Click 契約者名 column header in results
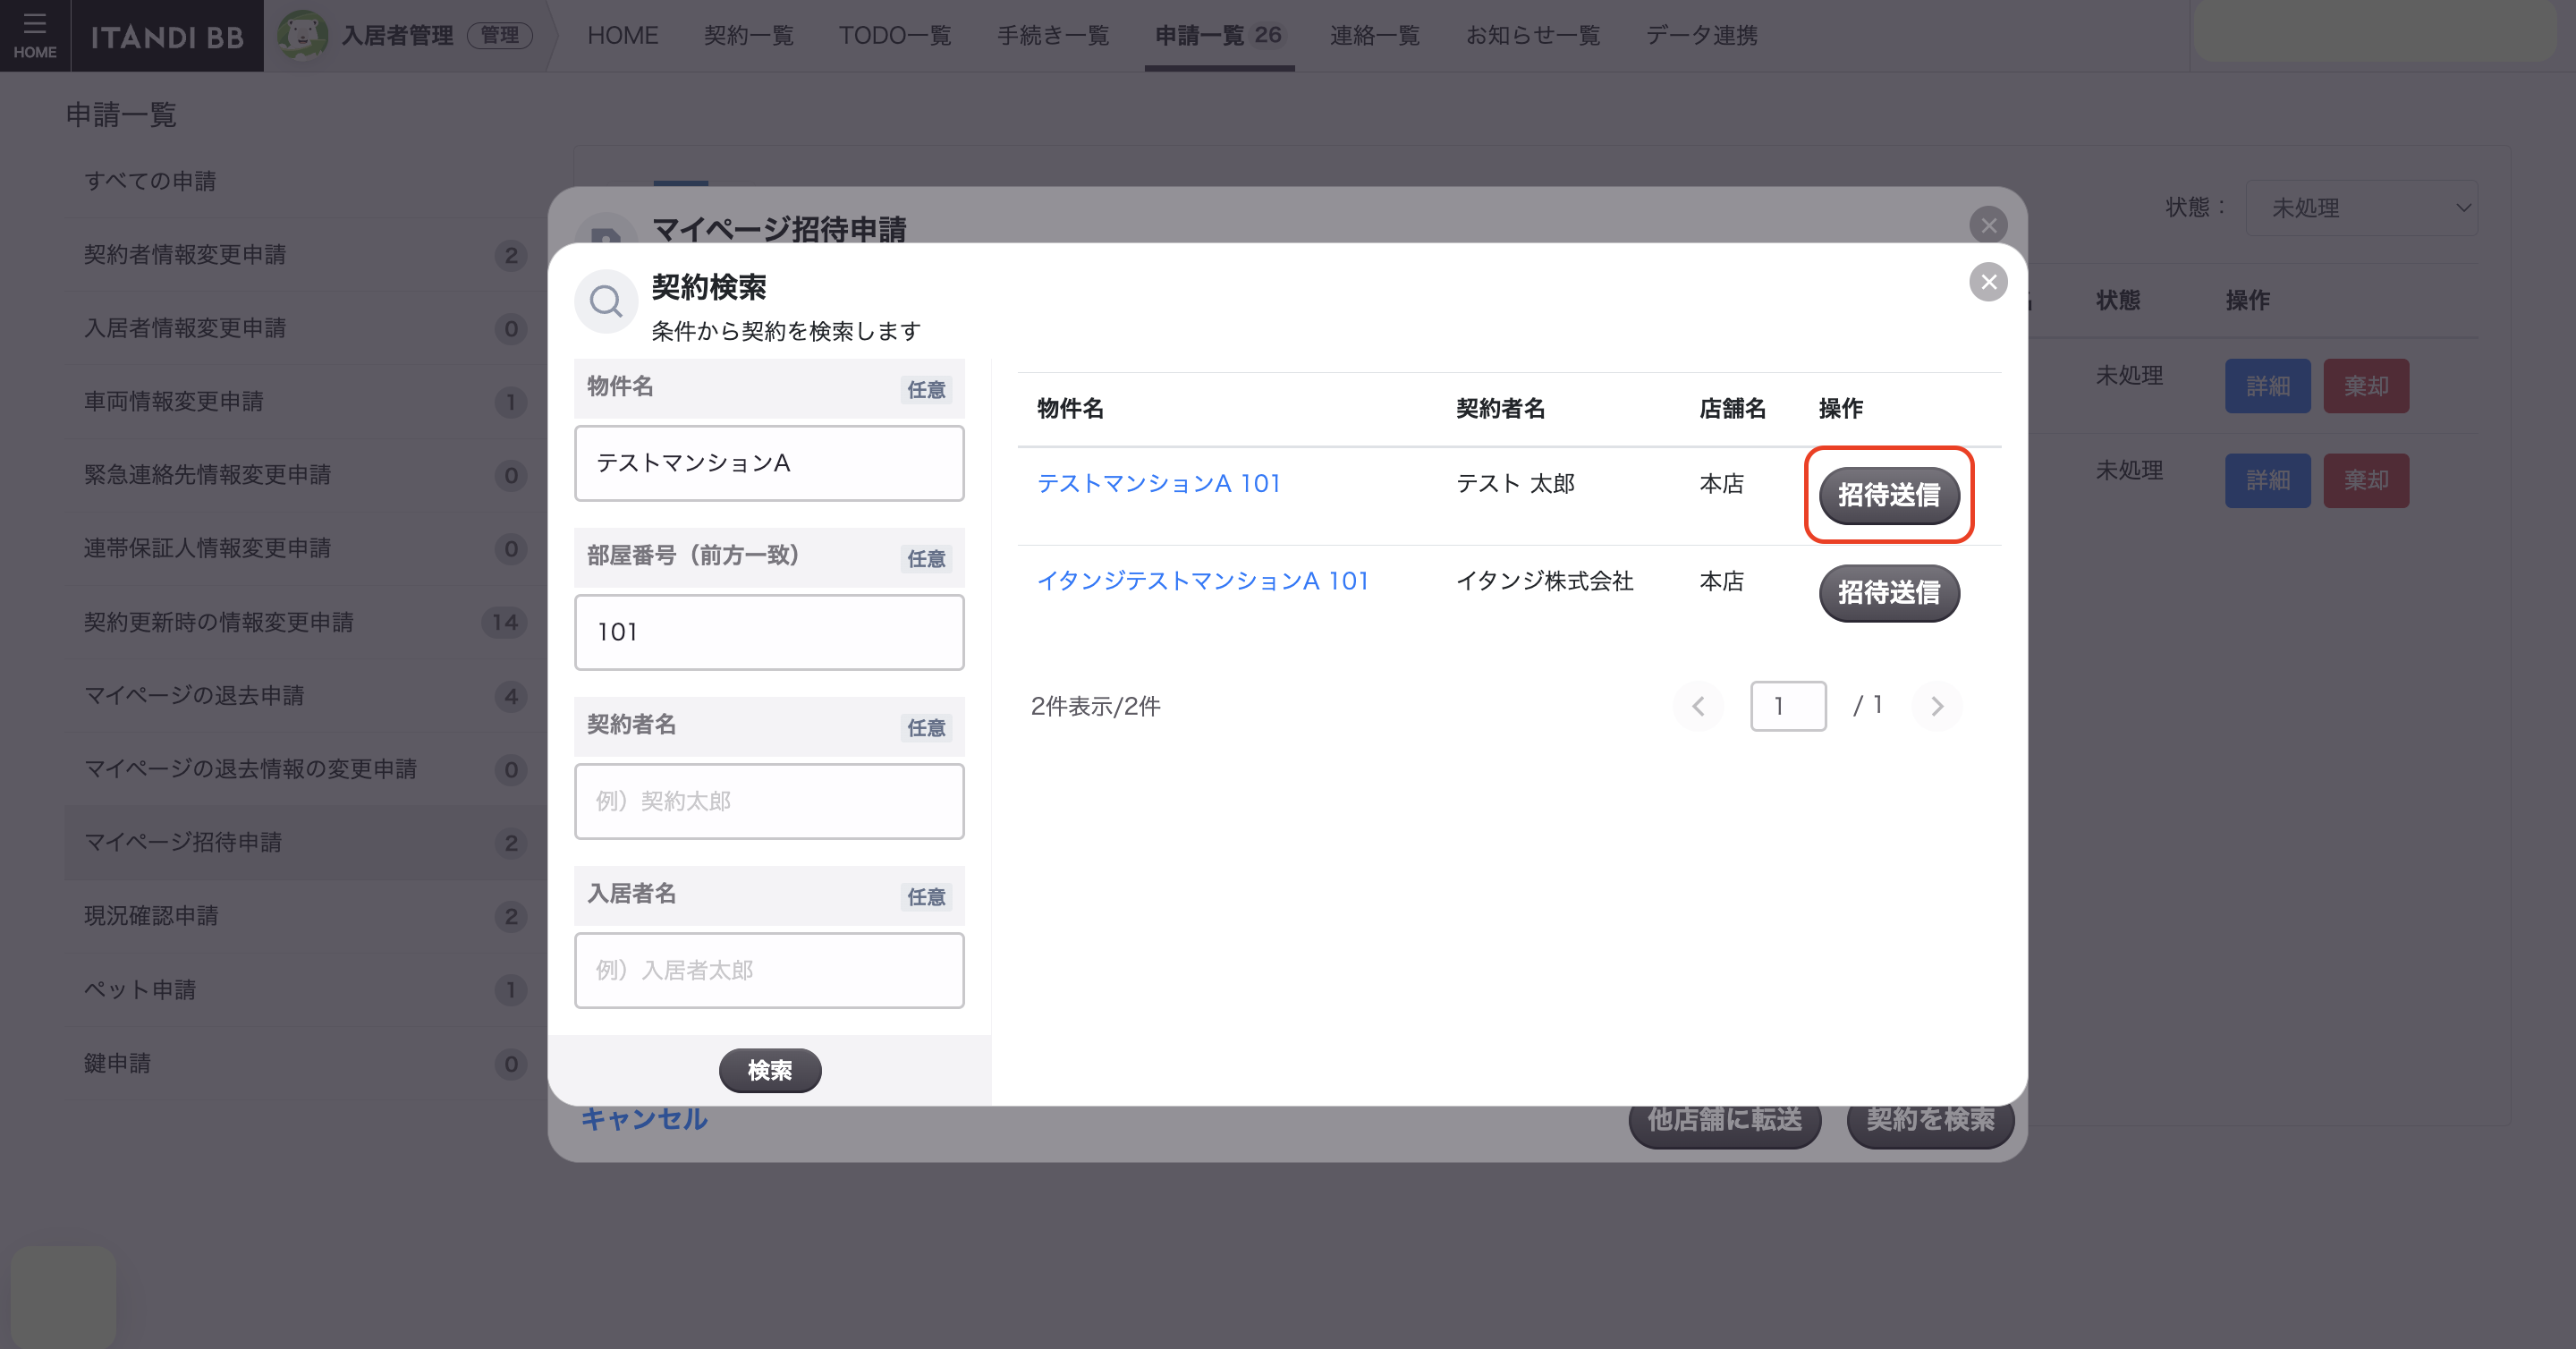Image resolution: width=2576 pixels, height=1349 pixels. pyautogui.click(x=1500, y=408)
